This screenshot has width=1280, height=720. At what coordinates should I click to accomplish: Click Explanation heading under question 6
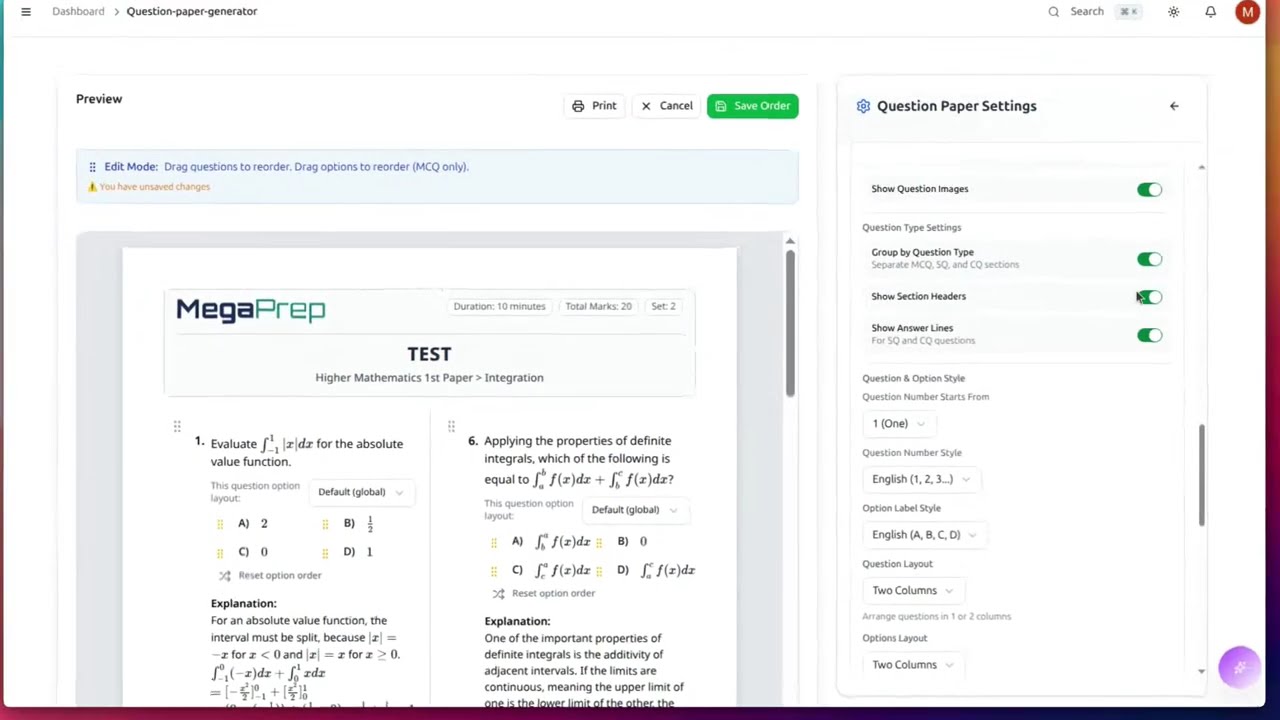tap(517, 622)
